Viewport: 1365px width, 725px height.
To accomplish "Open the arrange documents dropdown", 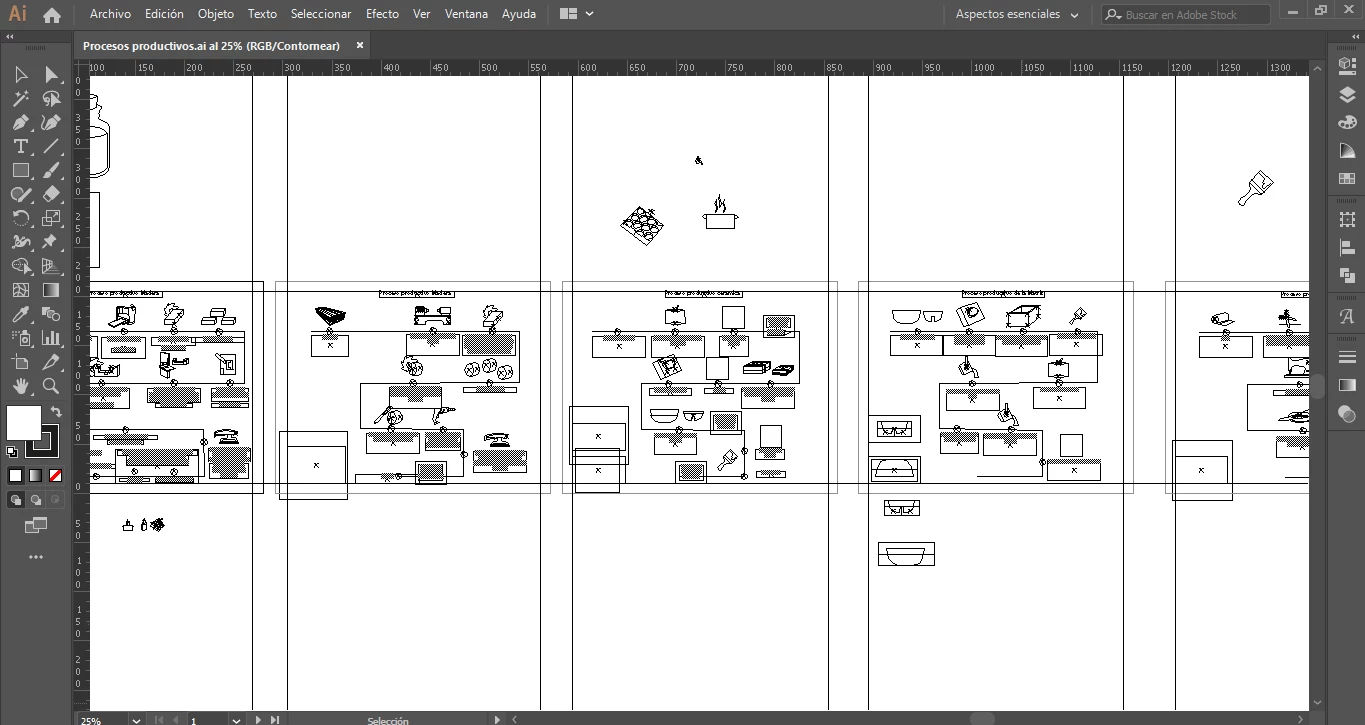I will [577, 14].
